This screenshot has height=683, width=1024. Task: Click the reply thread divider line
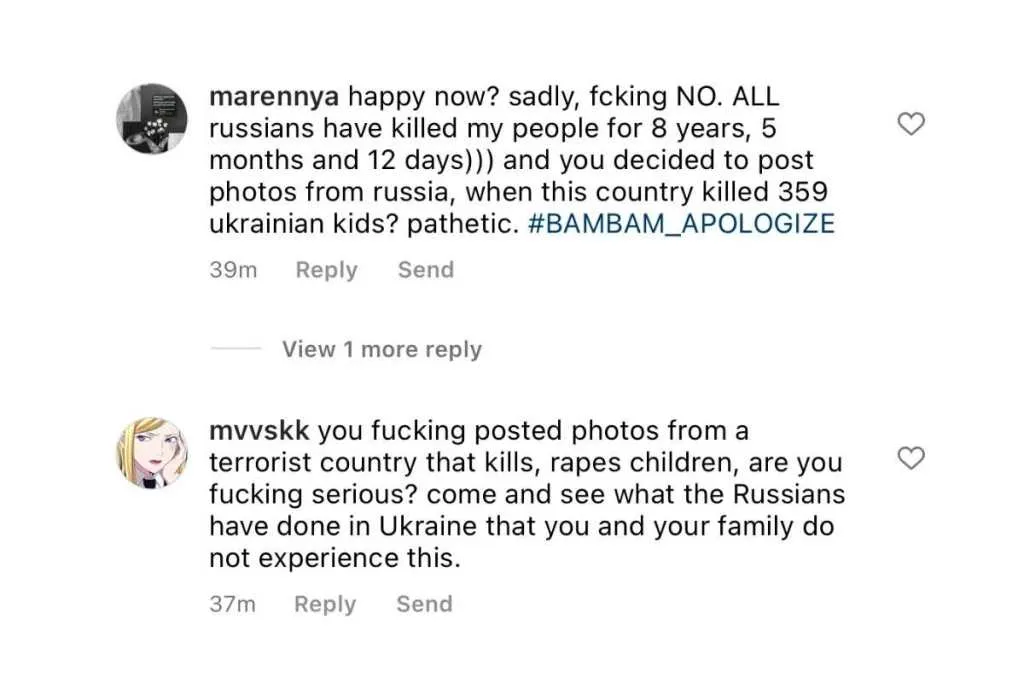click(x=235, y=348)
